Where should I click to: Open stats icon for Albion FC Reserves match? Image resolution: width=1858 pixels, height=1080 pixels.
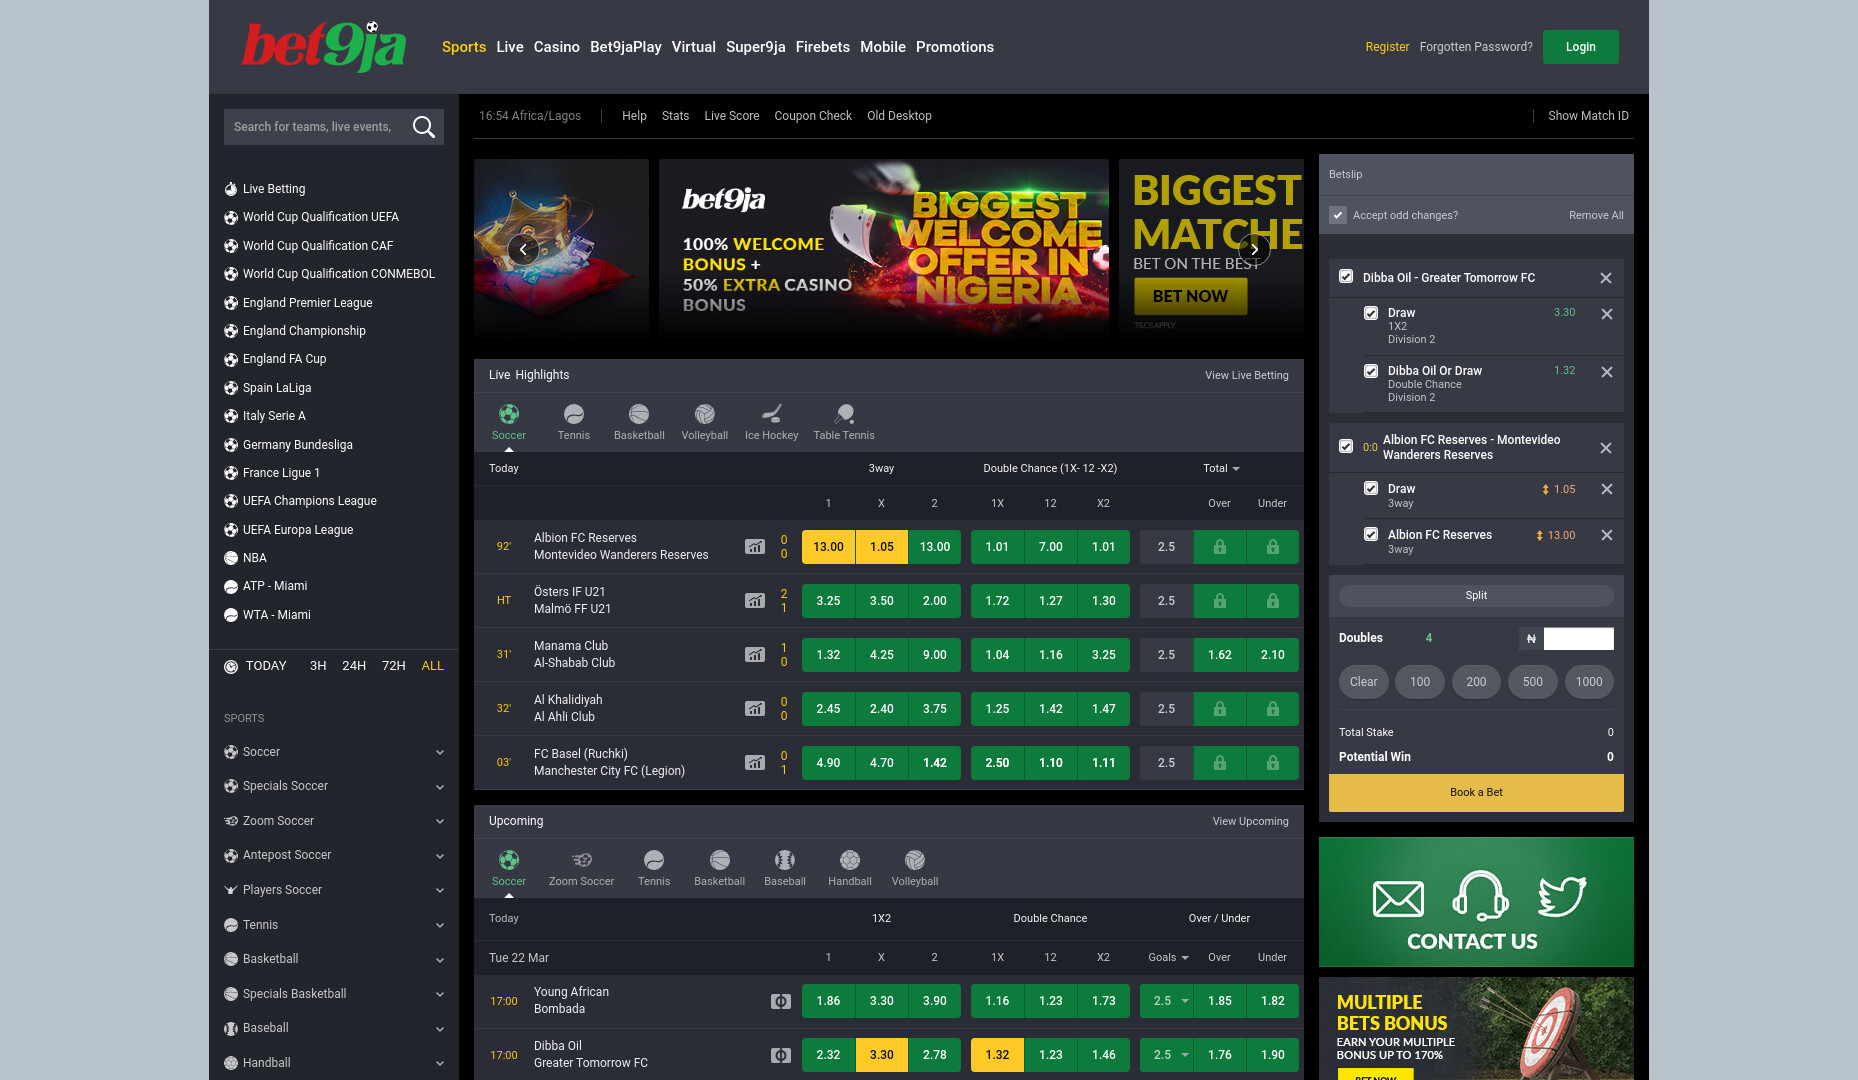[755, 547]
